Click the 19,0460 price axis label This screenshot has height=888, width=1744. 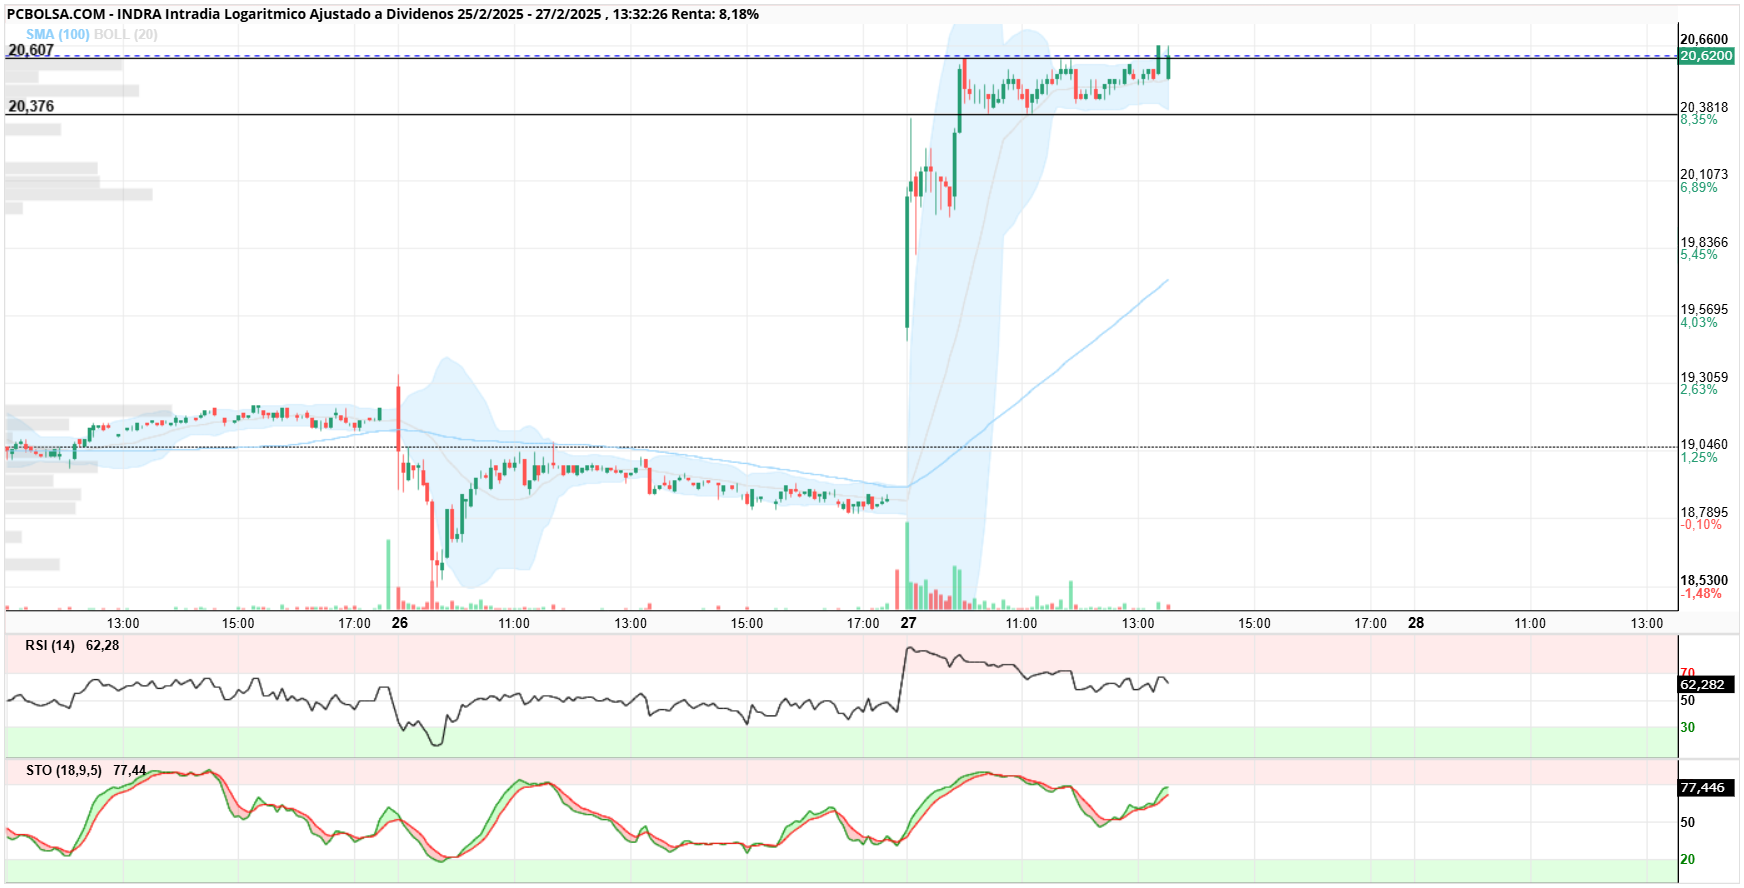[x=1704, y=444]
